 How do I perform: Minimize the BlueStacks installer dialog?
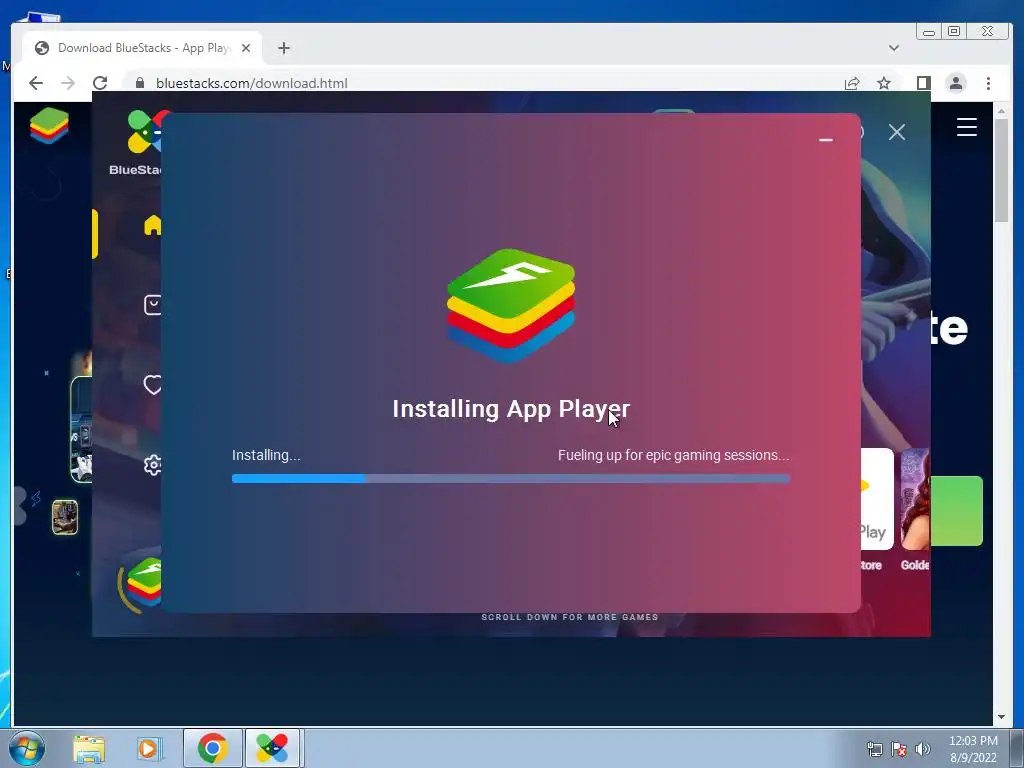click(825, 140)
